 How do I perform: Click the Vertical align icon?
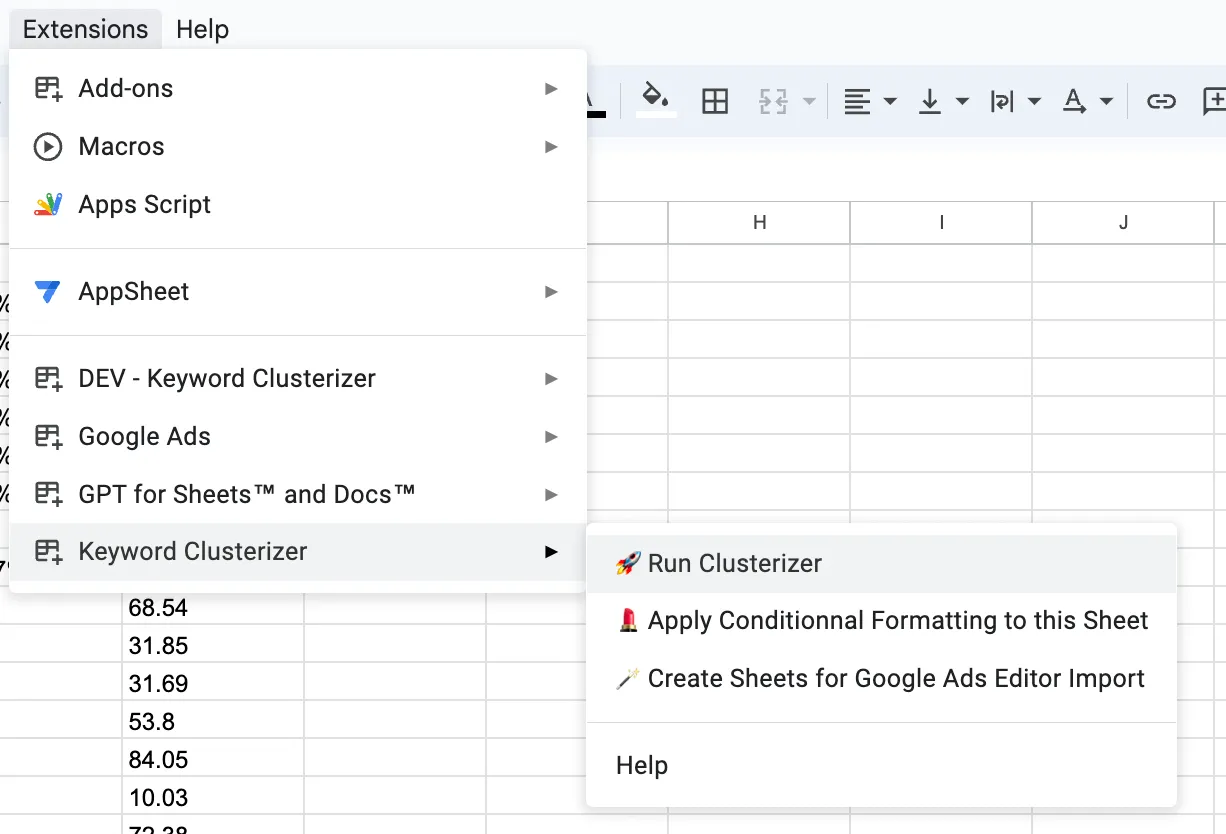pyautogui.click(x=930, y=101)
